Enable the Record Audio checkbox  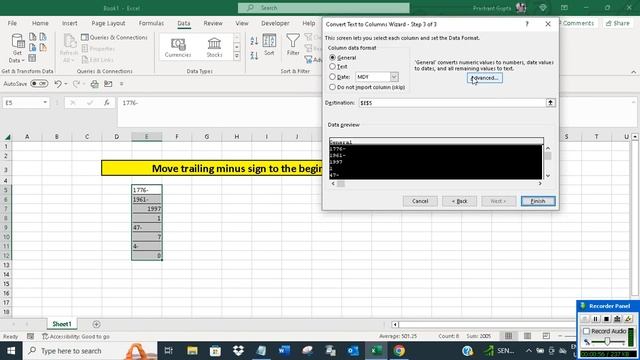pyautogui.click(x=587, y=331)
